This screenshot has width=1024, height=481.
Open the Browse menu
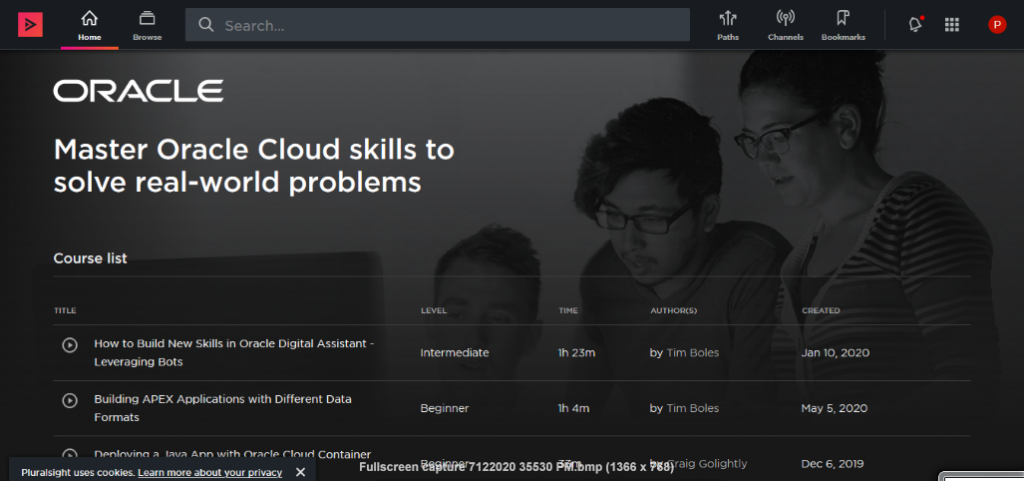[x=147, y=26]
